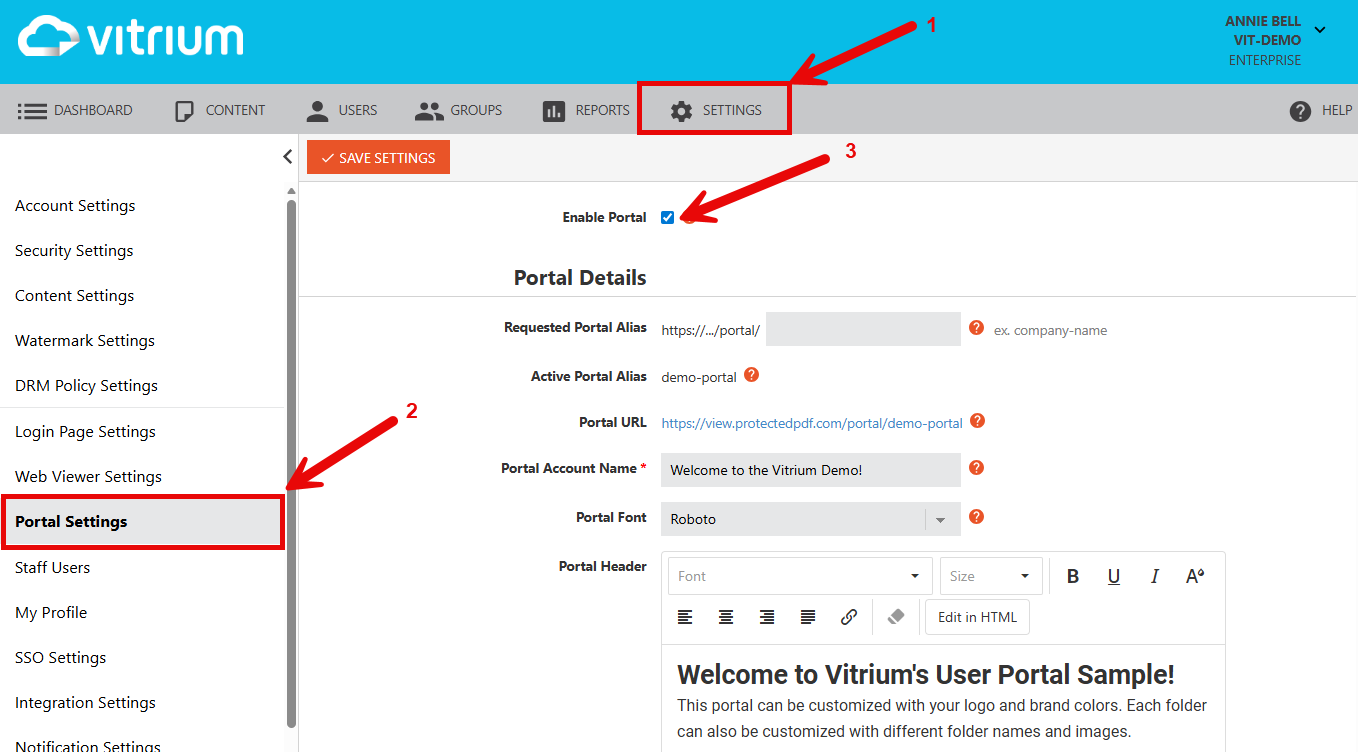Justify the header text
Image resolution: width=1358 pixels, height=752 pixels.
[x=808, y=617]
